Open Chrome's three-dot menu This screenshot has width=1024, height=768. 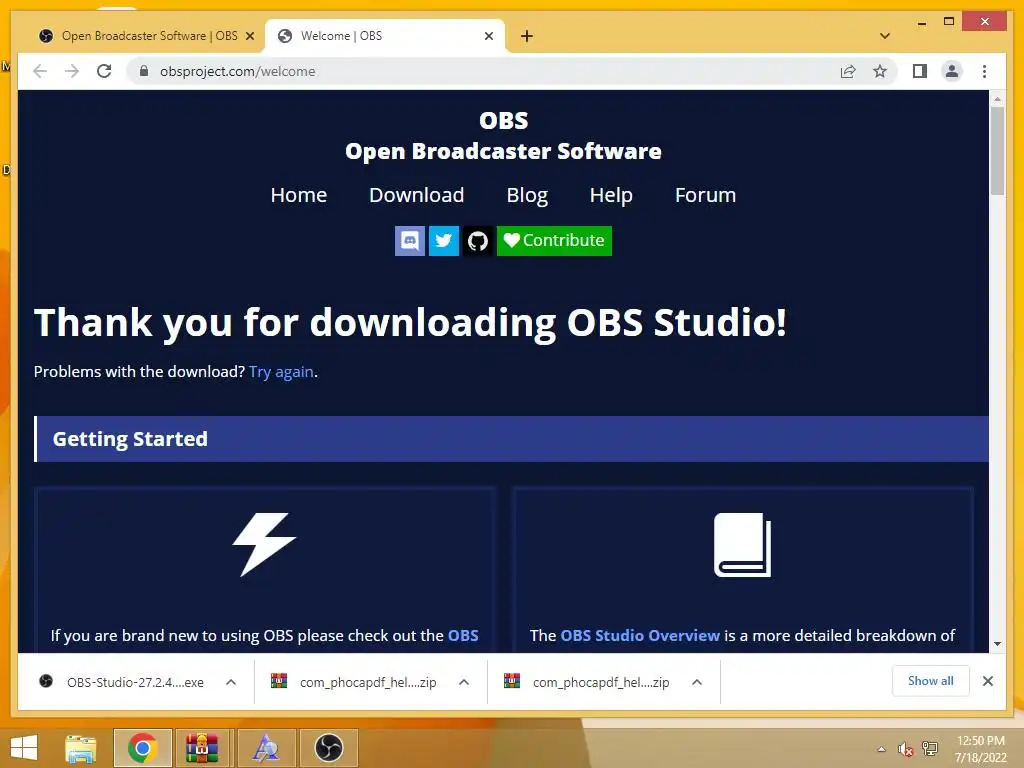pyautogui.click(x=984, y=71)
